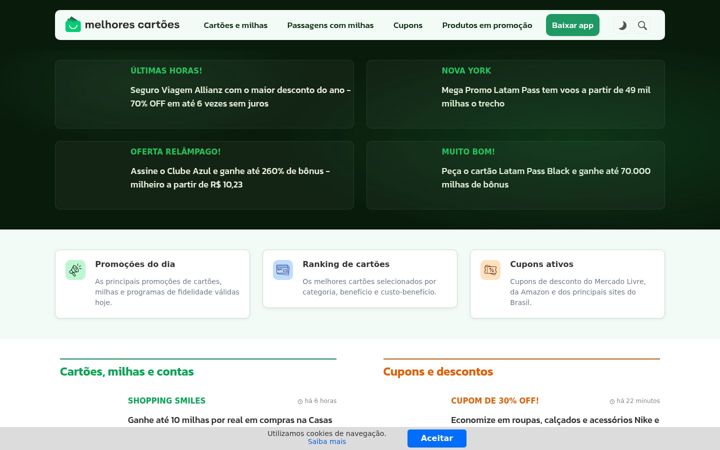
Task: Open search via the magnifier icon
Action: (642, 25)
